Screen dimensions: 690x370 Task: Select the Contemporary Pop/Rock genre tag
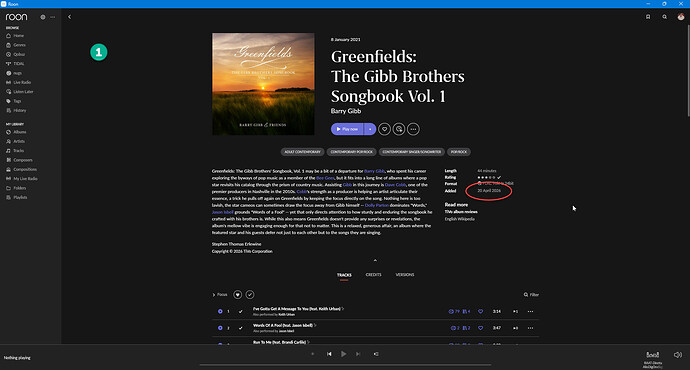point(352,152)
